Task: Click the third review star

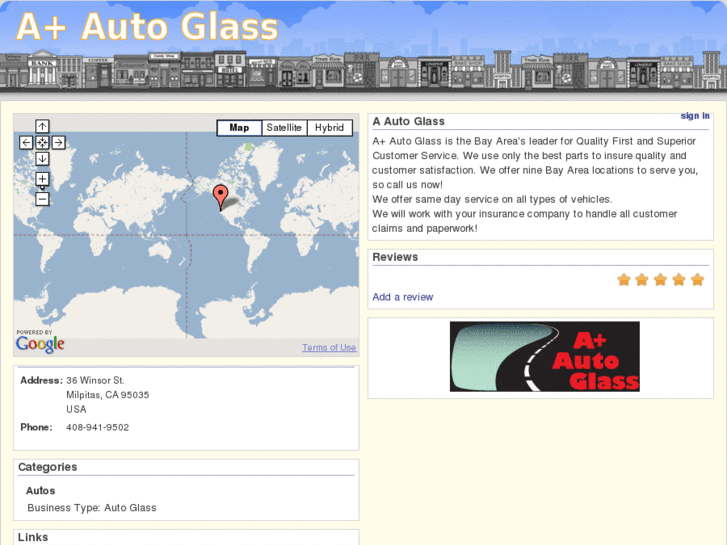Action: pos(660,280)
